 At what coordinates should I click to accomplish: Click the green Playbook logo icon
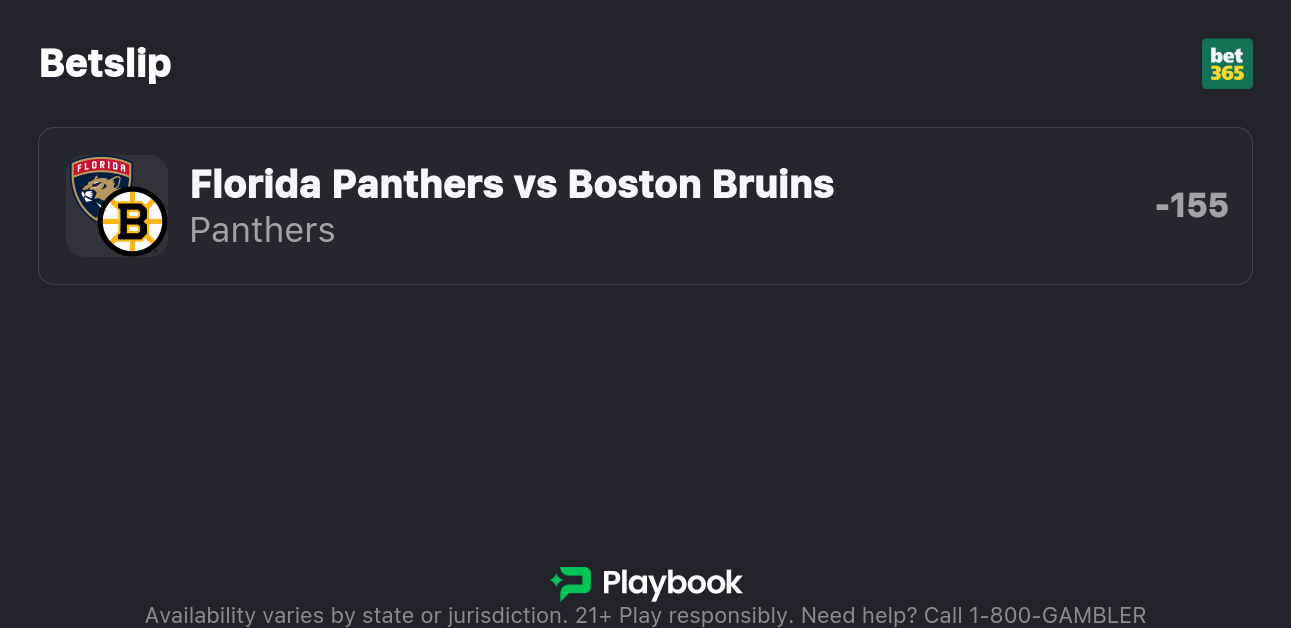pyautogui.click(x=570, y=583)
